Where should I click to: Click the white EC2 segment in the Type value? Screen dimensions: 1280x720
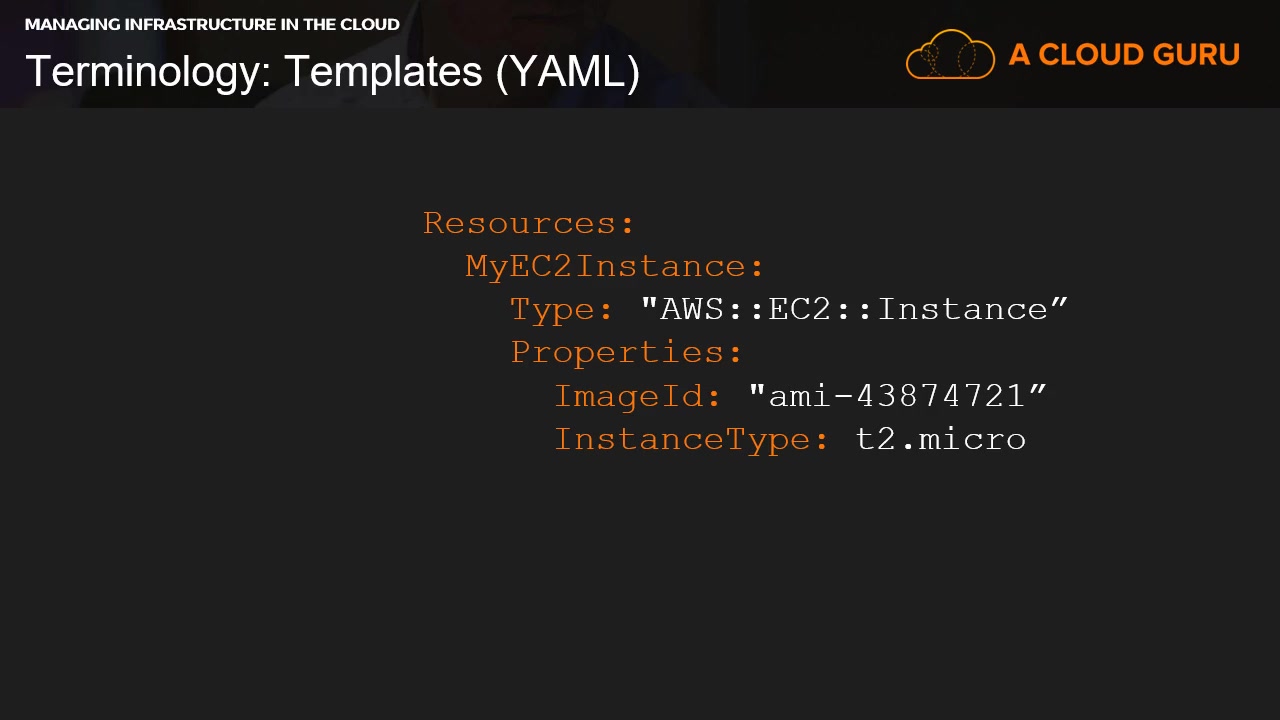[799, 309]
